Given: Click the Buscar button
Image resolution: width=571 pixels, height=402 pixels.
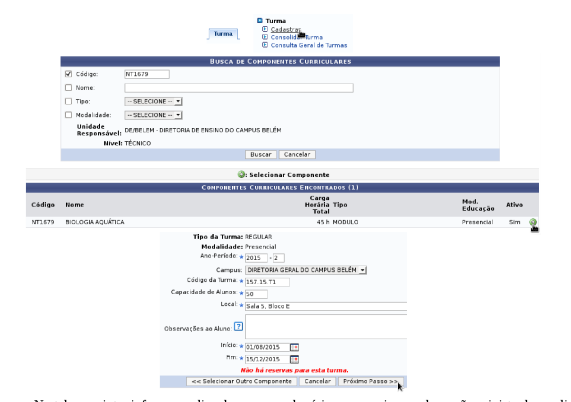Looking at the screenshot, I should pyautogui.click(x=261, y=155).
